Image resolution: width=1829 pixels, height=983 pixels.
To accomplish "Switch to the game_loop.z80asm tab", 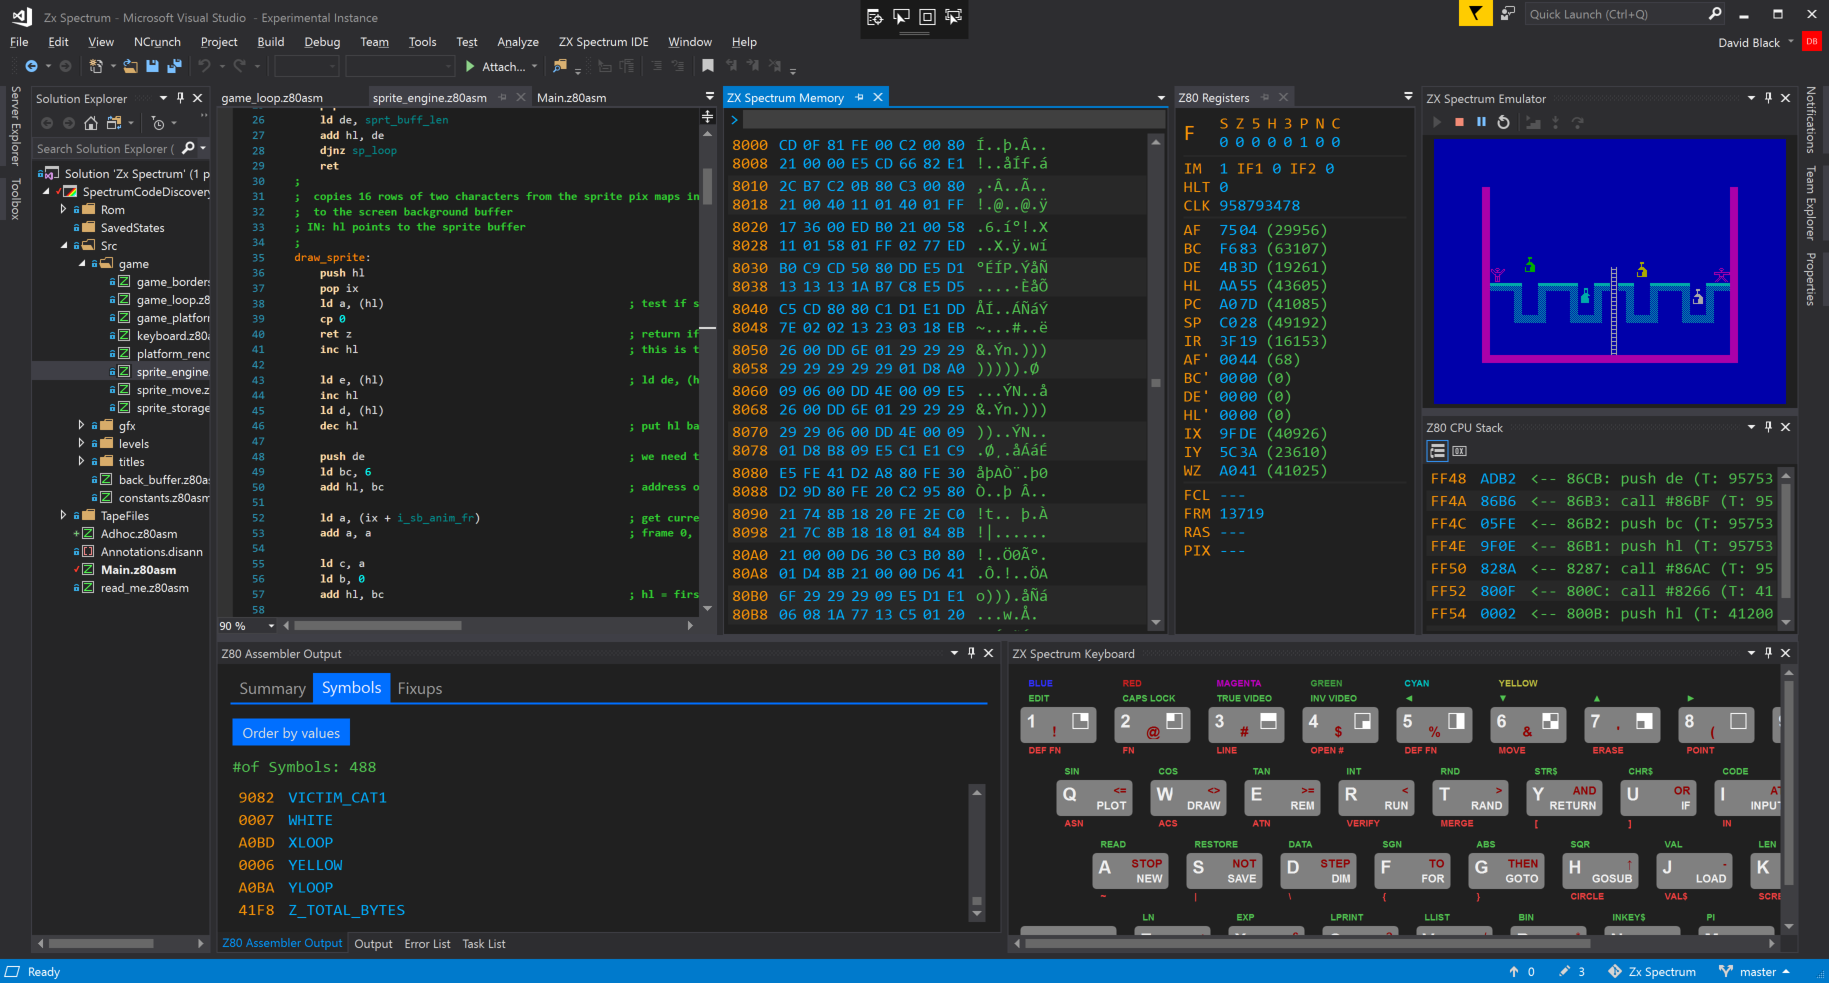I will [272, 98].
